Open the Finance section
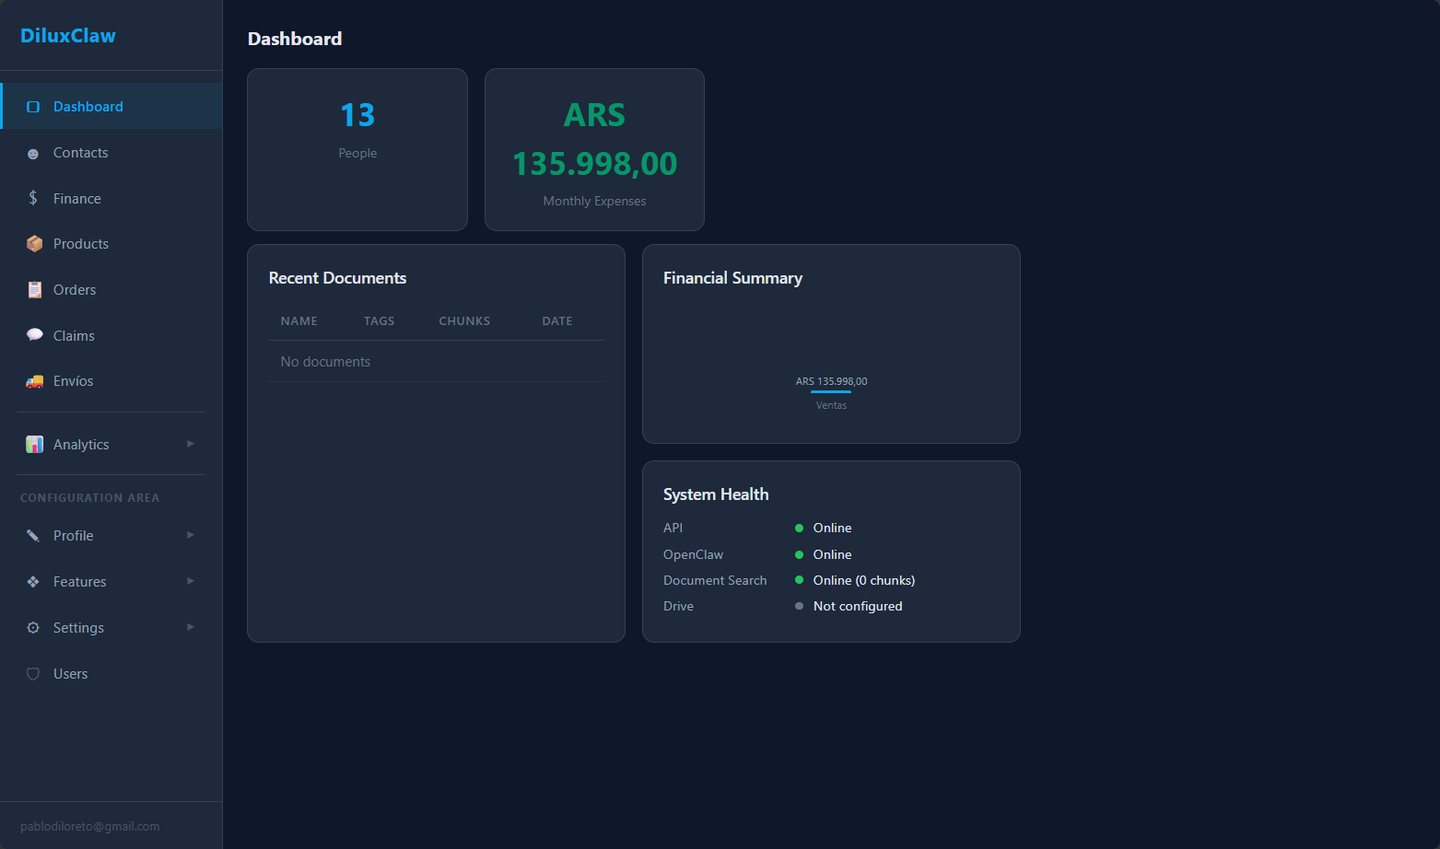The image size is (1440, 849). point(111,198)
